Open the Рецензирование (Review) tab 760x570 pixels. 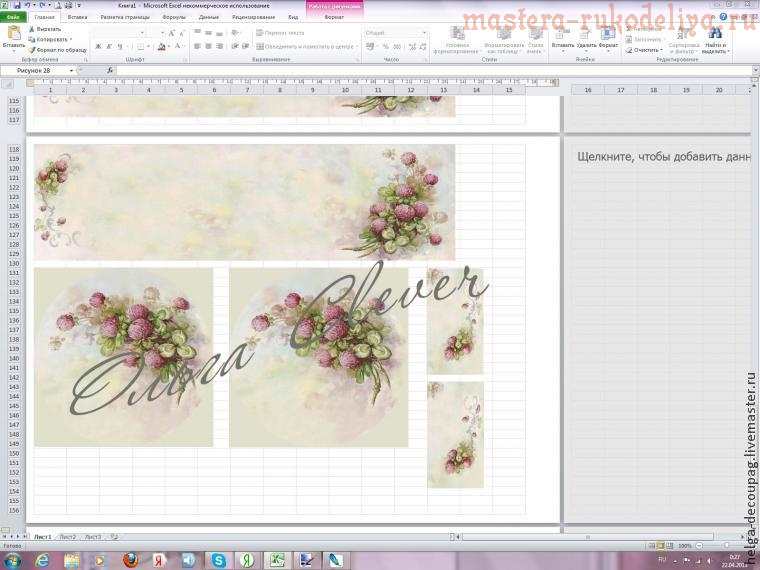[253, 17]
